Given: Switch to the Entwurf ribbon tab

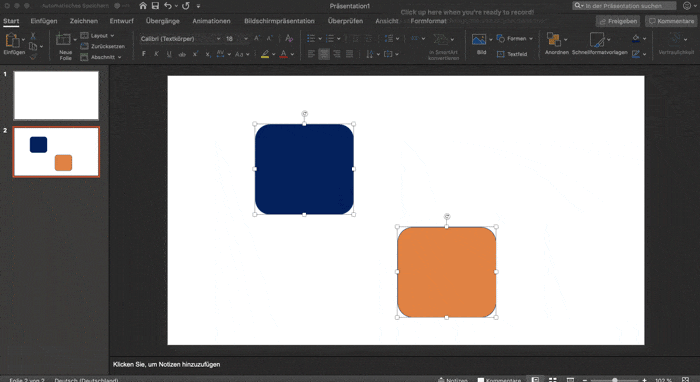Looking at the screenshot, I should click(121, 21).
